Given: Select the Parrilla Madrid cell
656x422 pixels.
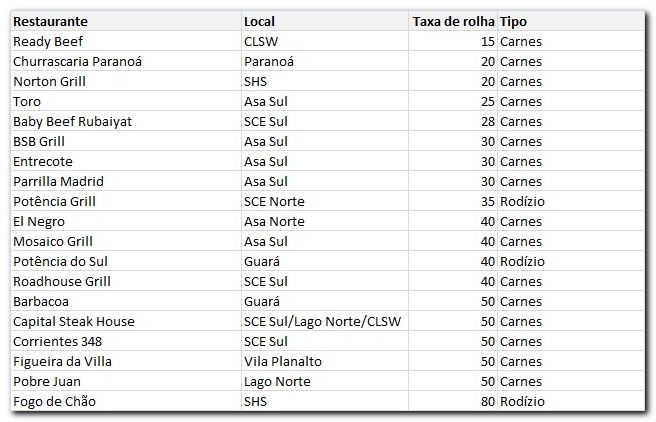Looking at the screenshot, I should [59, 181].
